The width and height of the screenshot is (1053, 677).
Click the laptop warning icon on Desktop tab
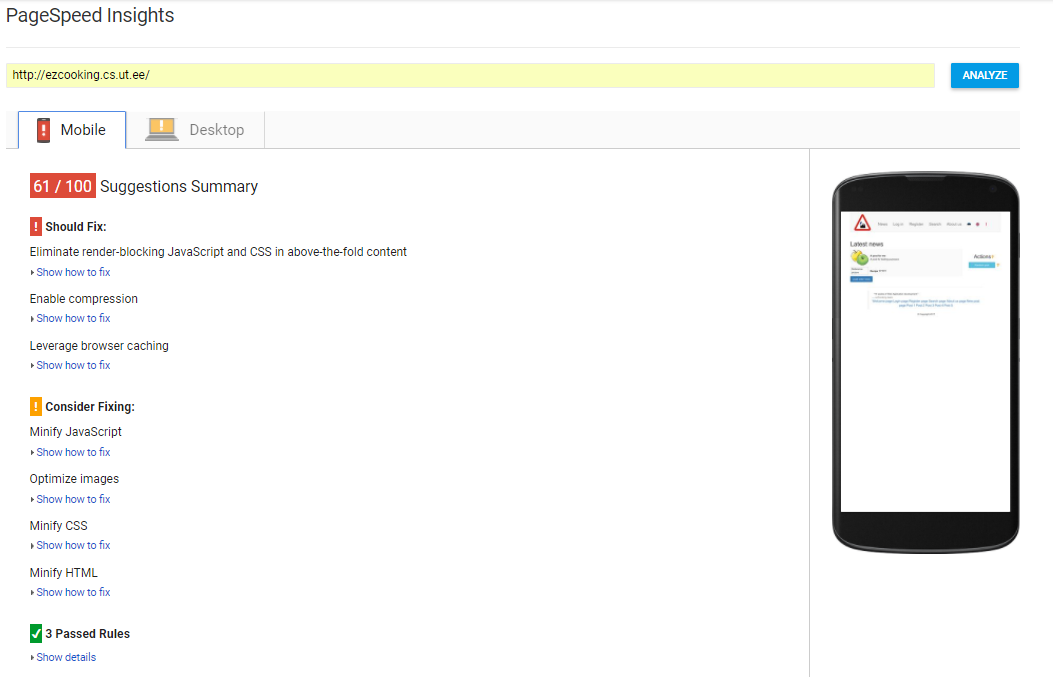pos(162,129)
